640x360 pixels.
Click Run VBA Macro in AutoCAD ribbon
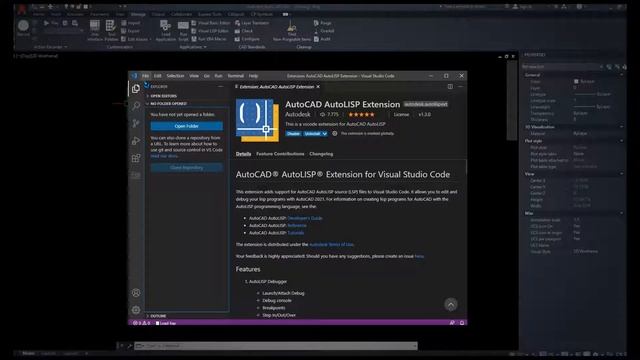click(209, 39)
